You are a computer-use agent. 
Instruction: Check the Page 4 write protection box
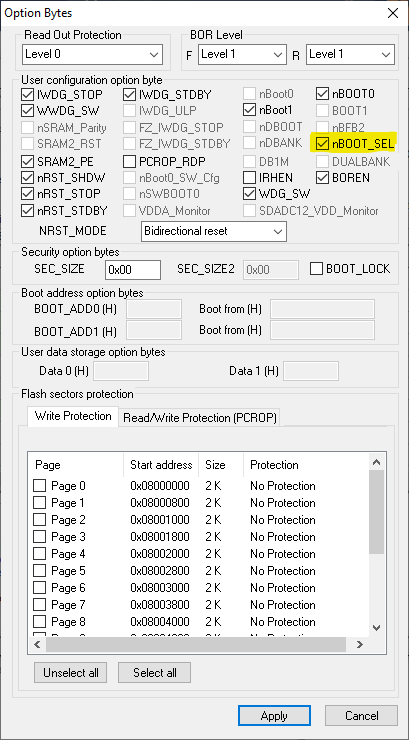(40, 554)
